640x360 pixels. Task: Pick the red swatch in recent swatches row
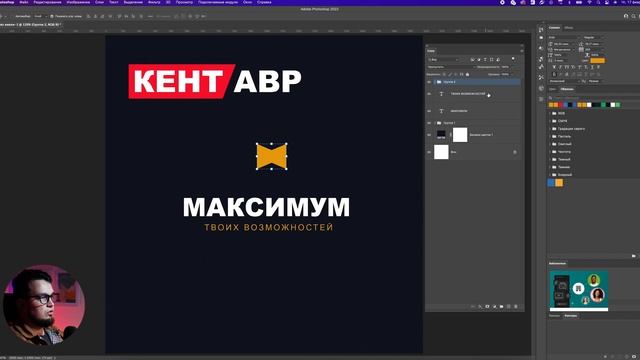pyautogui.click(x=560, y=105)
